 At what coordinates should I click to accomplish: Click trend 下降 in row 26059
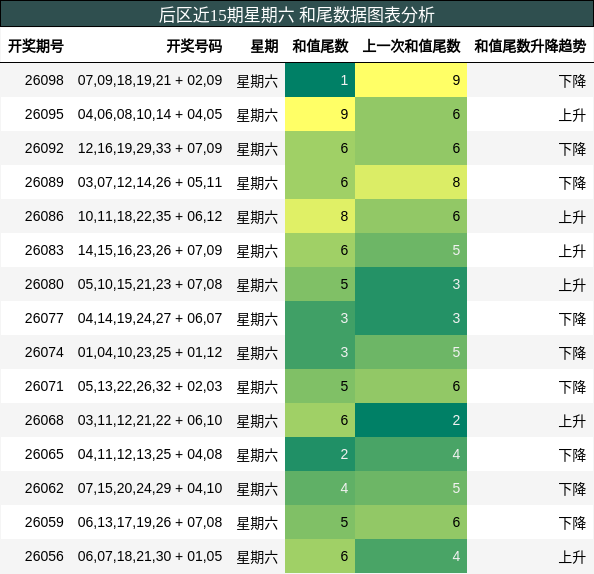(x=572, y=523)
